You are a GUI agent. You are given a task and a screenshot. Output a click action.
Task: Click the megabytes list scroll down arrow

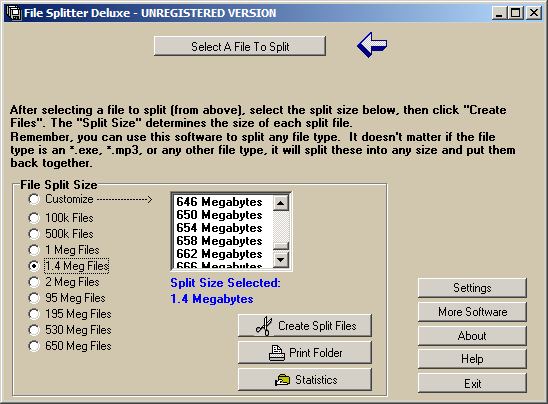(x=281, y=260)
